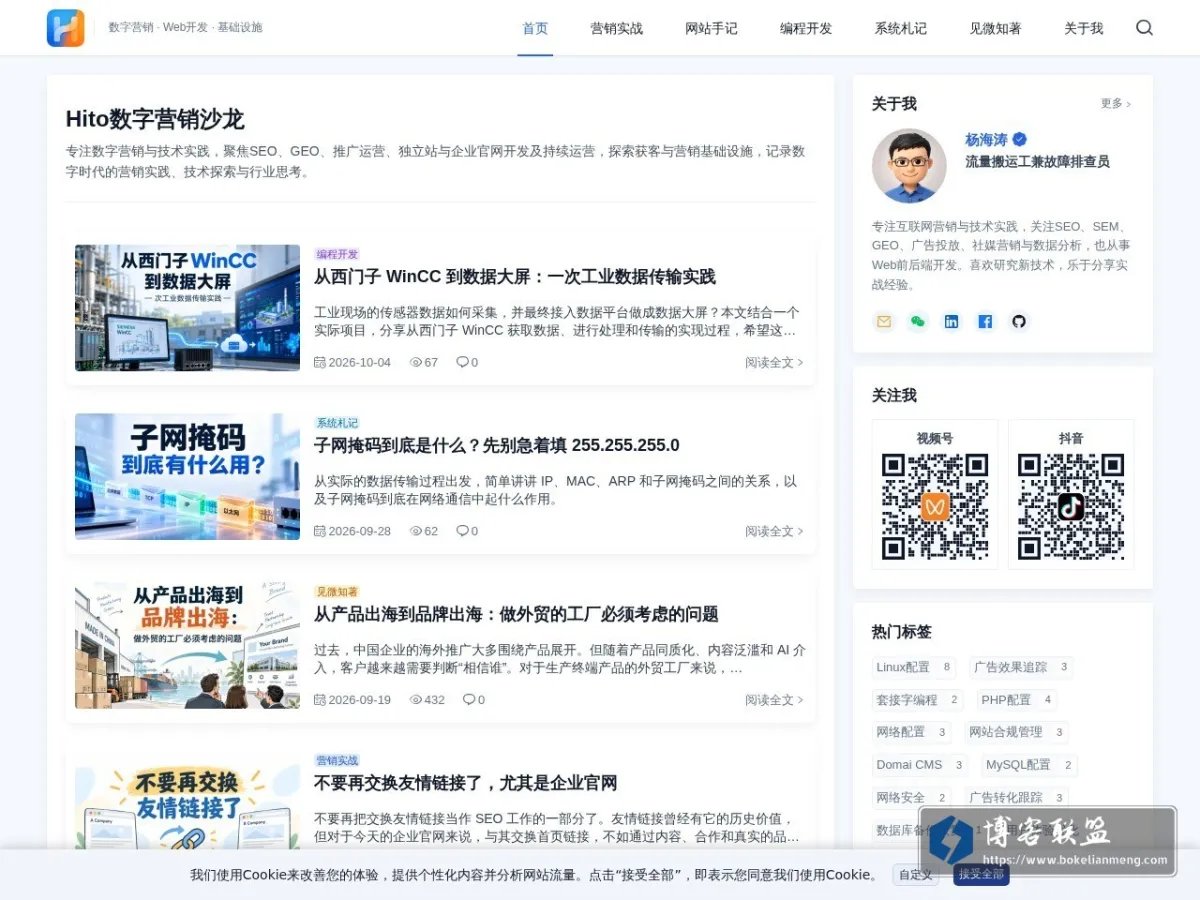1200x900 pixels.
Task: Open 系统札记 navigation item
Action: pos(901,28)
